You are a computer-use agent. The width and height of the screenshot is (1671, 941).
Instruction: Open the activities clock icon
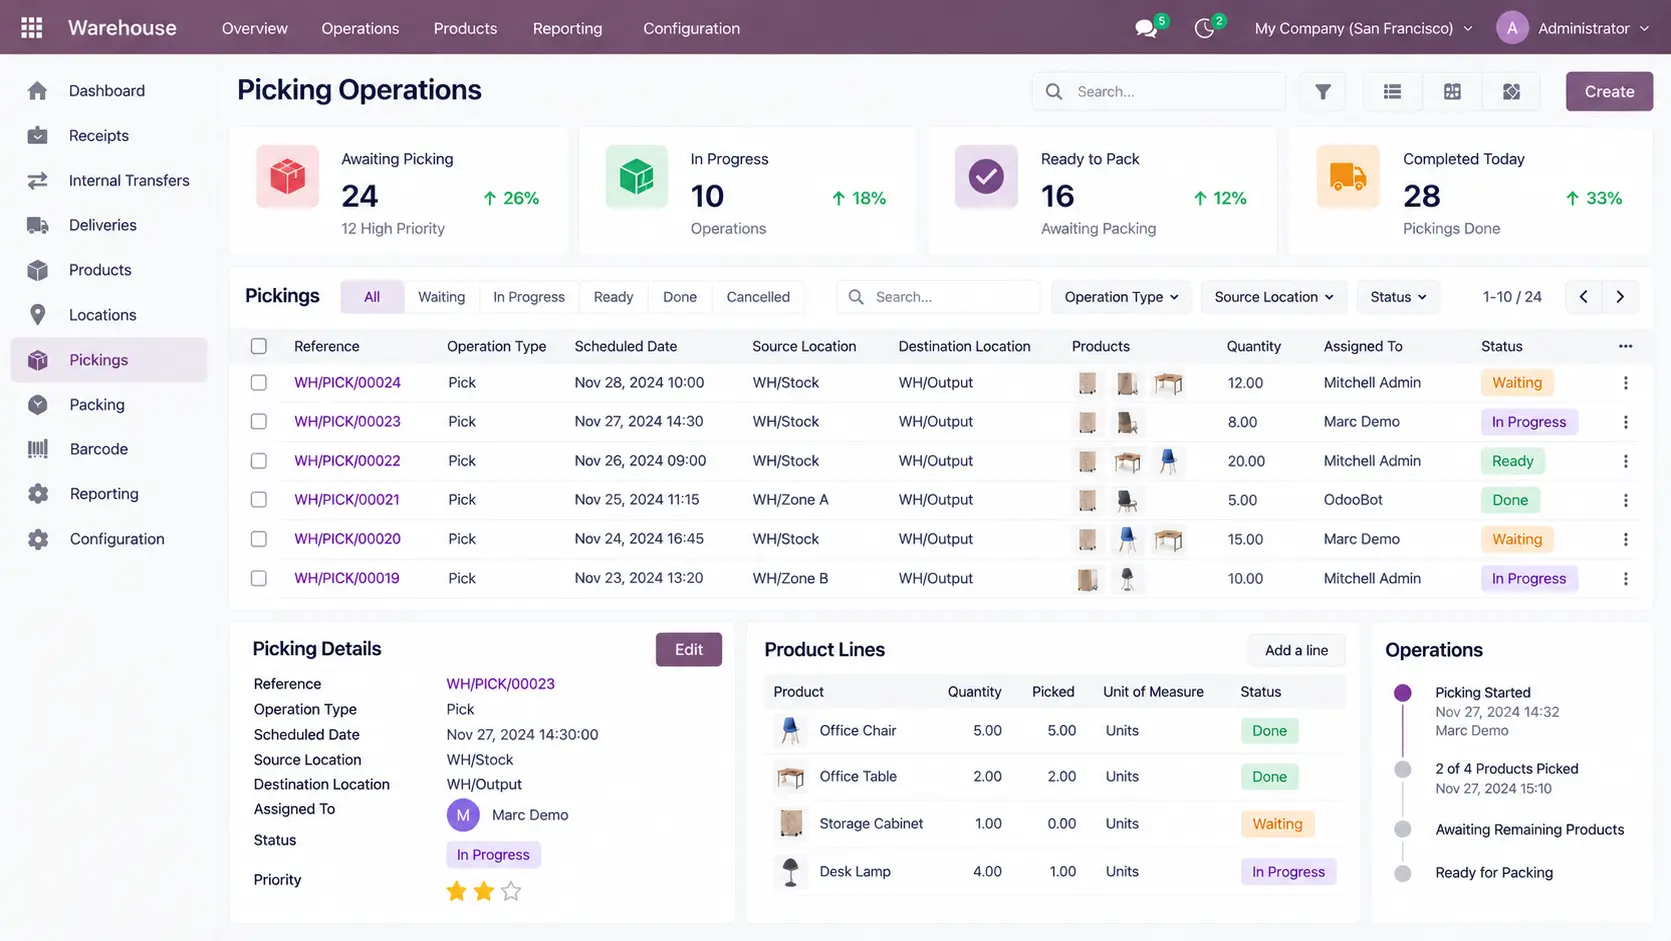coord(1204,29)
